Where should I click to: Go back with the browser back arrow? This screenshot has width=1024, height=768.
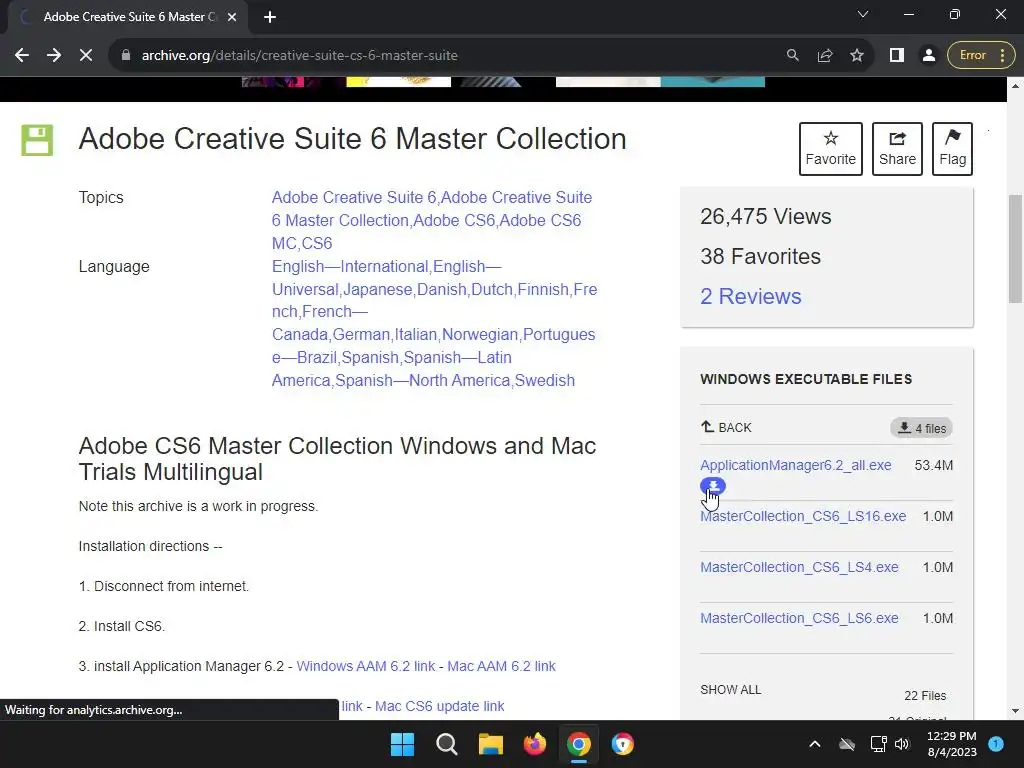(22, 56)
